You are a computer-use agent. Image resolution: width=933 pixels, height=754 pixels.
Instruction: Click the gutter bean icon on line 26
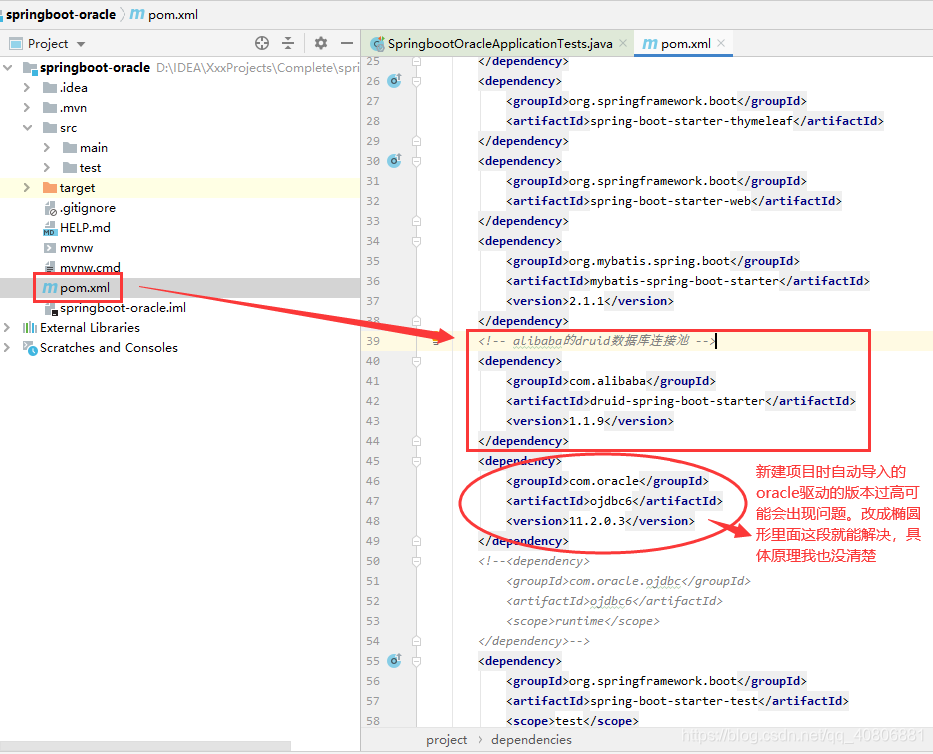tap(395, 80)
